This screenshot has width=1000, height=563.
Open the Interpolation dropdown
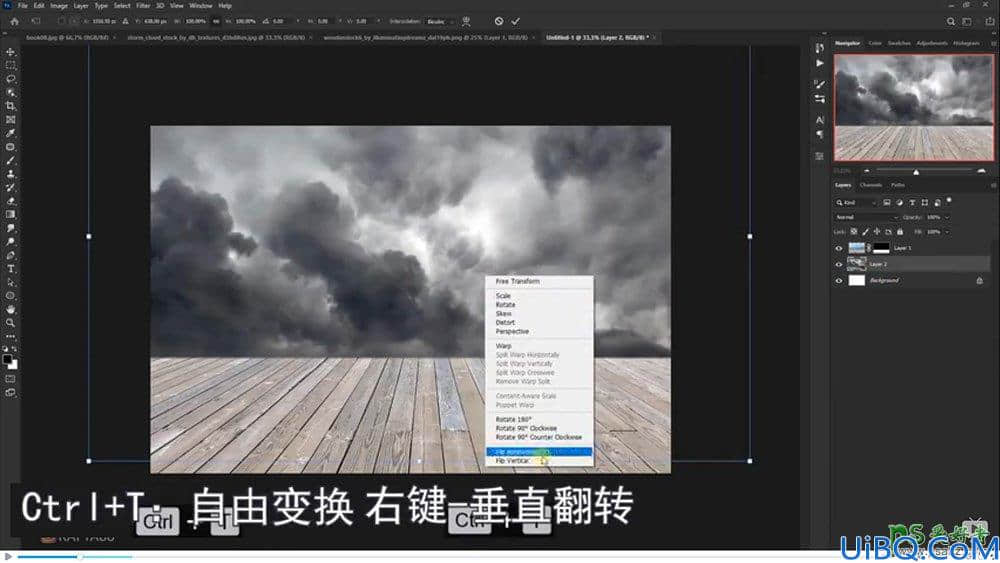click(x=439, y=21)
